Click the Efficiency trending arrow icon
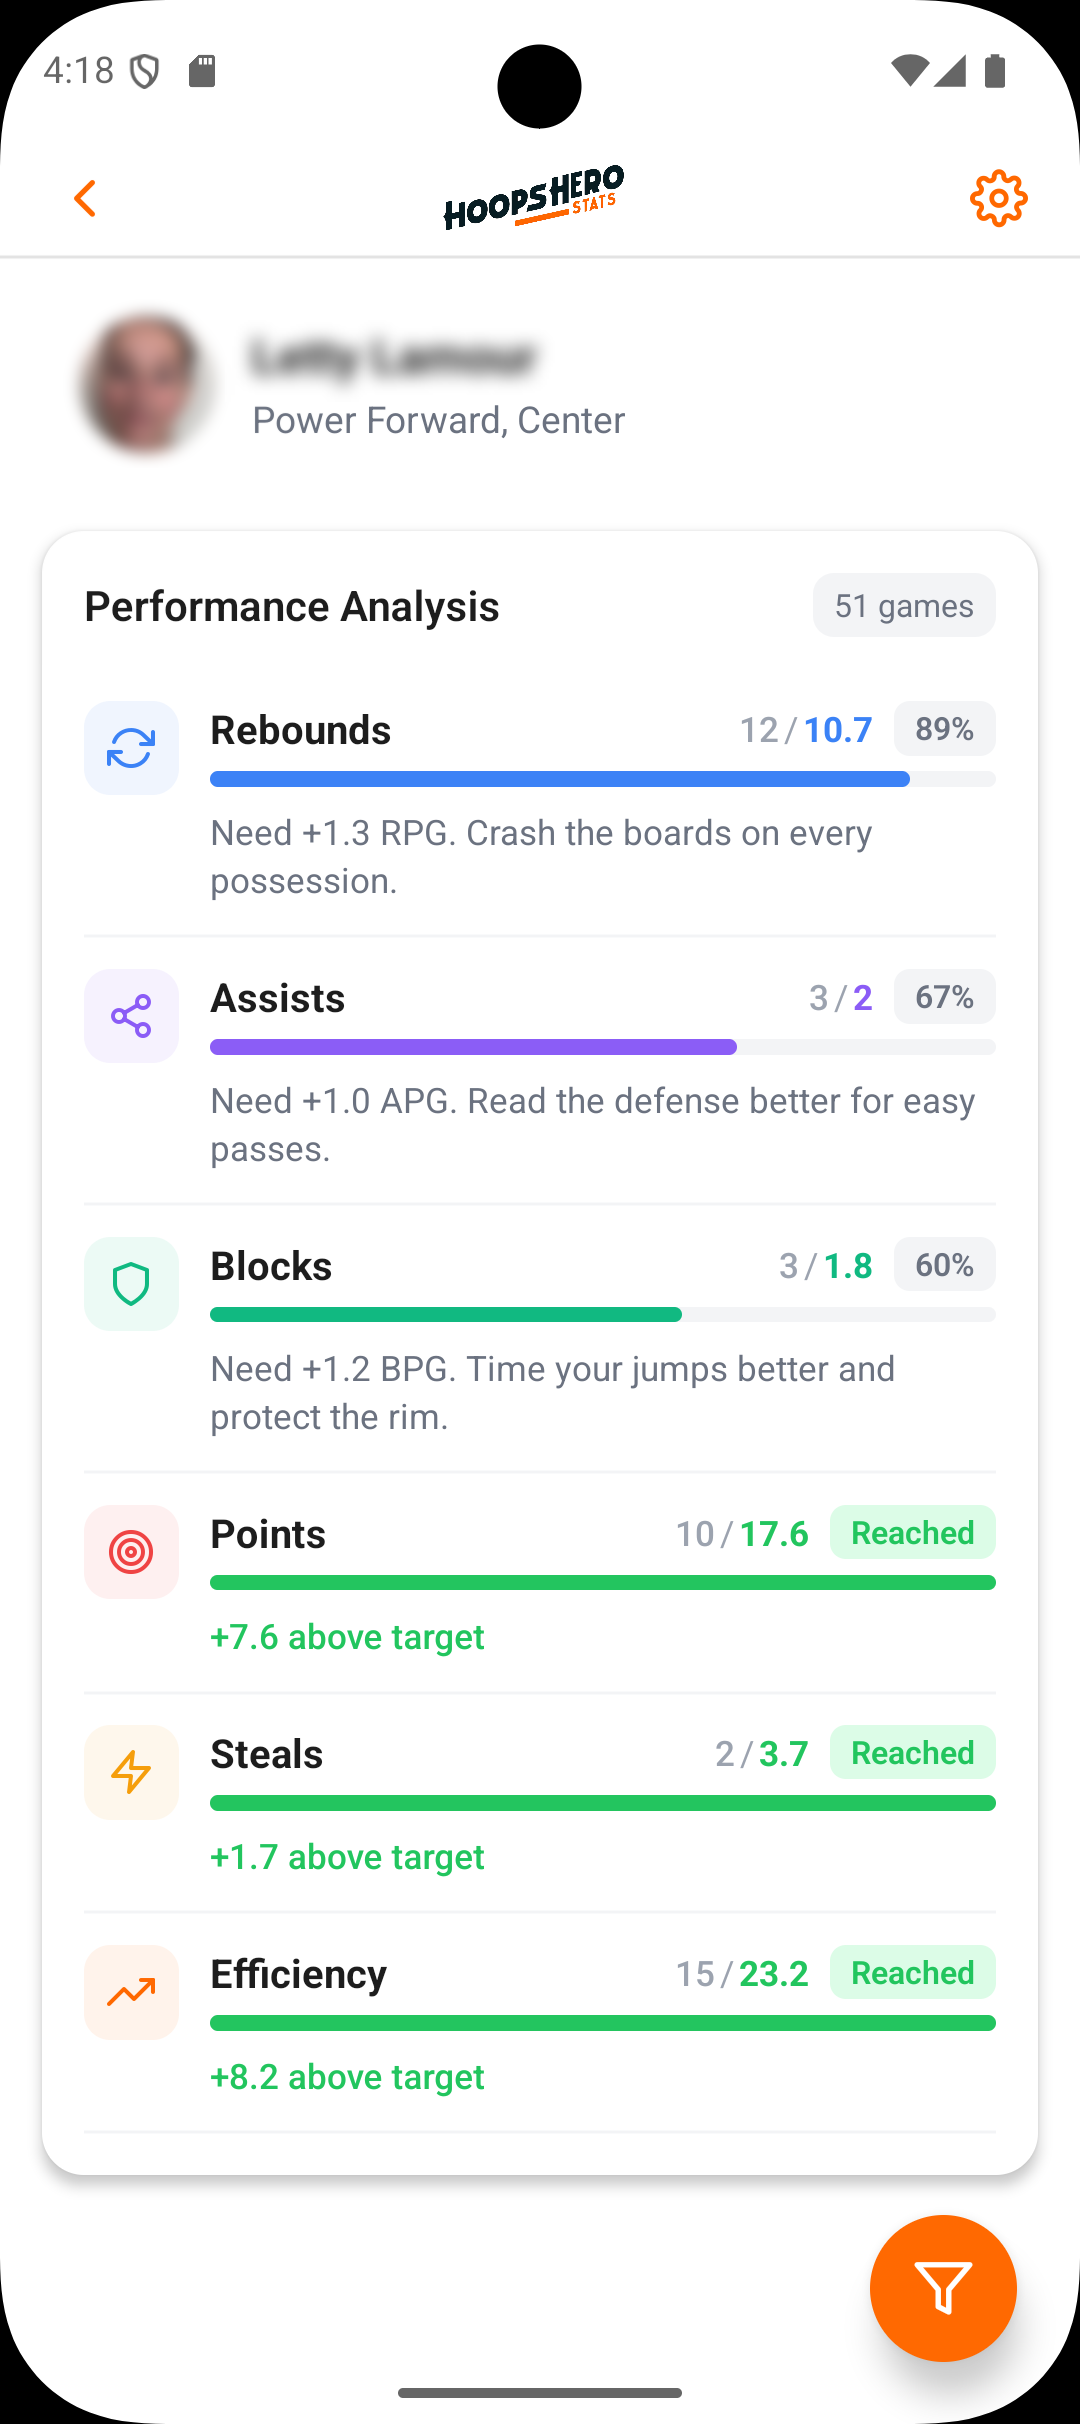 (x=130, y=1992)
